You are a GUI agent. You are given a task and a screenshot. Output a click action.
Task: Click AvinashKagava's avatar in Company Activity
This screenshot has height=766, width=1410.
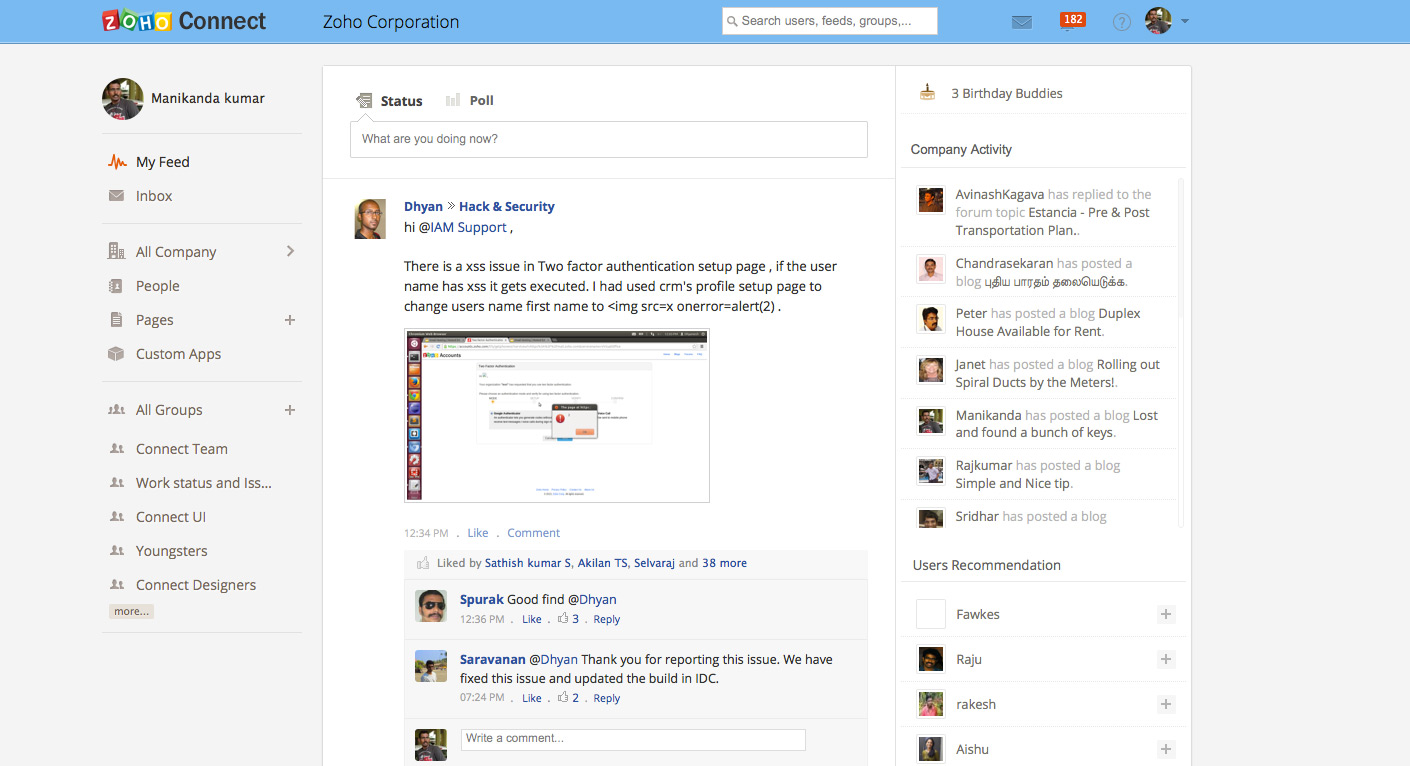tap(931, 200)
